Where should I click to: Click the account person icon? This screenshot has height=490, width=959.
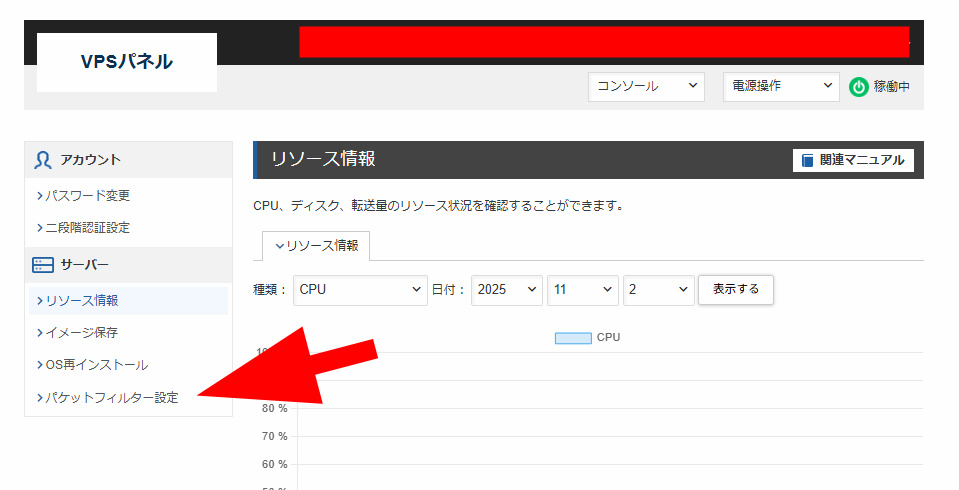(43, 160)
